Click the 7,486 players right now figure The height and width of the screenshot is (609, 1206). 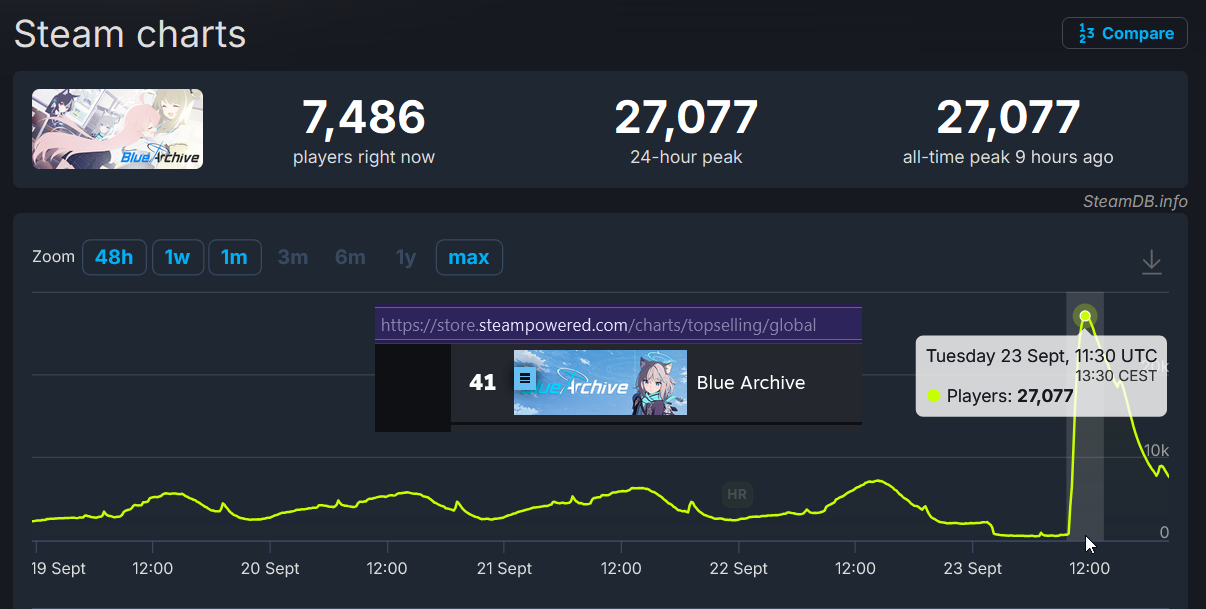click(x=364, y=118)
